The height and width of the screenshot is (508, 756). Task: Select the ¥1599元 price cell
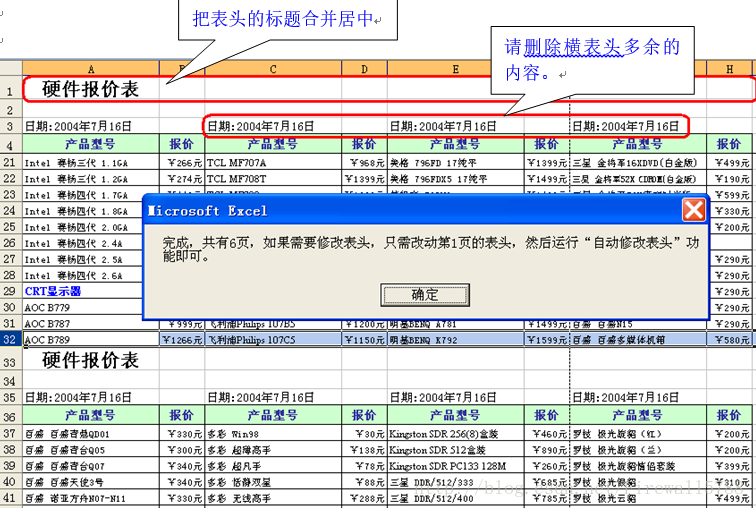pyautogui.click(x=547, y=340)
